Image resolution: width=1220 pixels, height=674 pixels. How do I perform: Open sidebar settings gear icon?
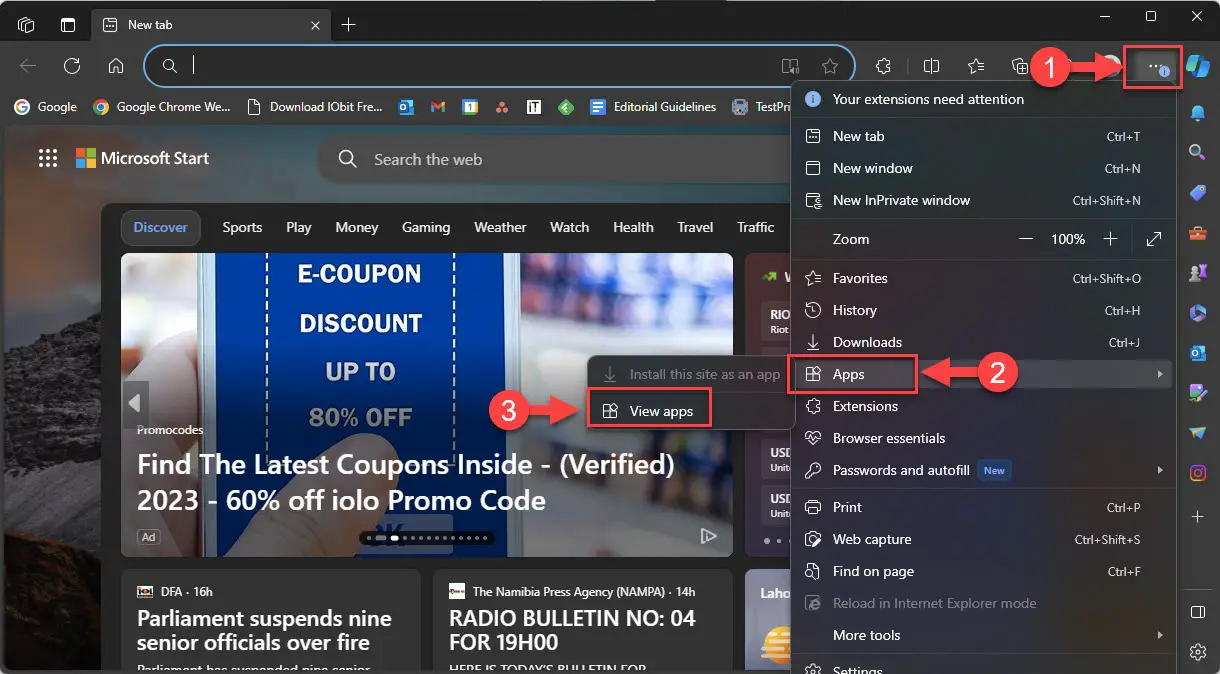(x=1197, y=652)
